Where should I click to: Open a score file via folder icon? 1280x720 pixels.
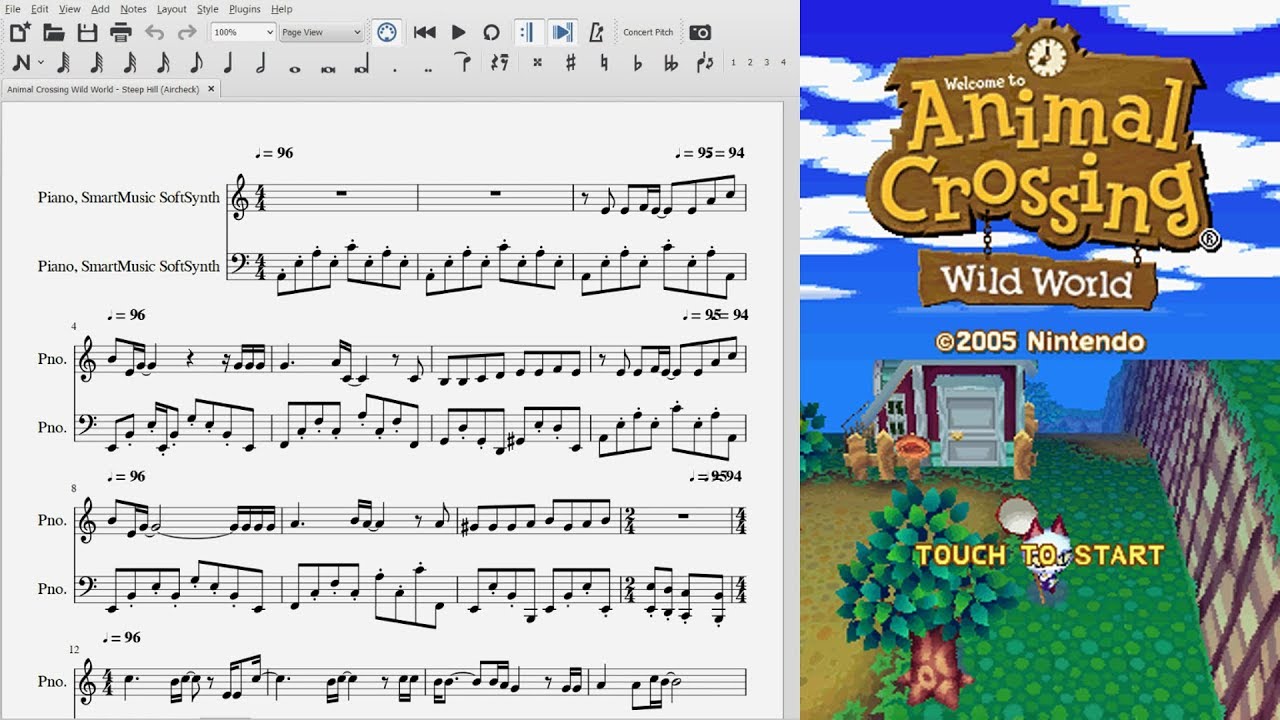click(54, 32)
